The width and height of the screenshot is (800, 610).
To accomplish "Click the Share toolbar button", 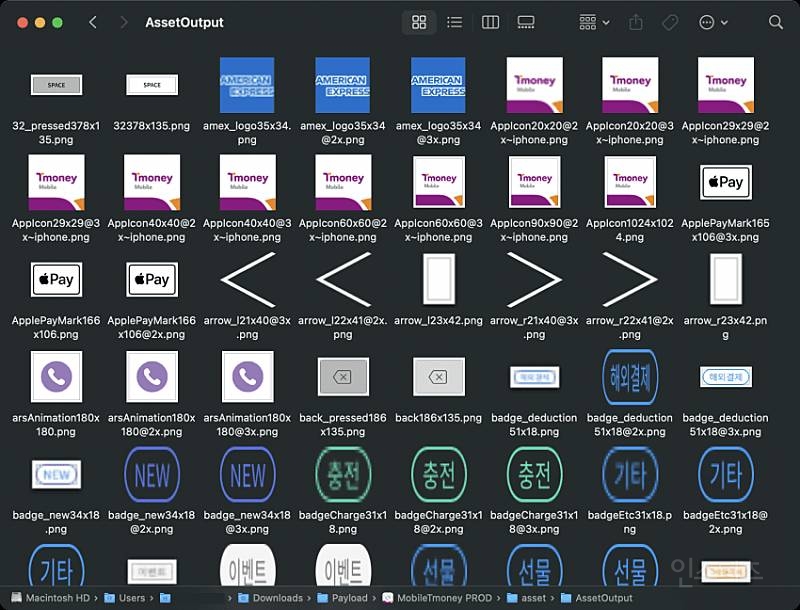I will pos(636,22).
